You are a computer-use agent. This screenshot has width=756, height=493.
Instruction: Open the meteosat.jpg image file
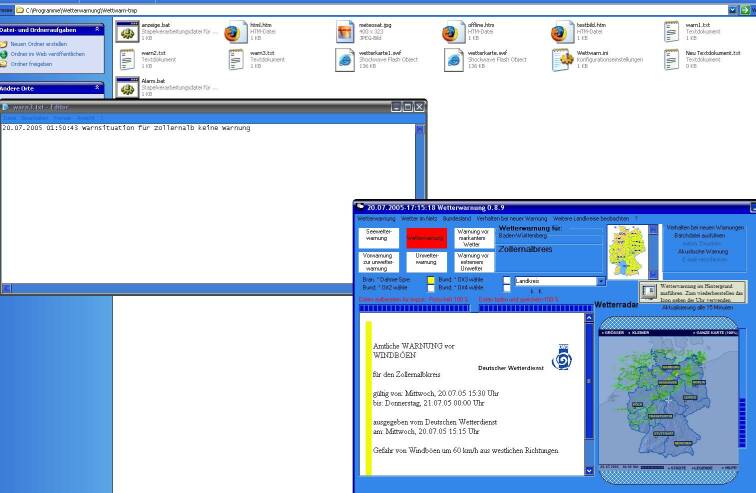pos(343,32)
